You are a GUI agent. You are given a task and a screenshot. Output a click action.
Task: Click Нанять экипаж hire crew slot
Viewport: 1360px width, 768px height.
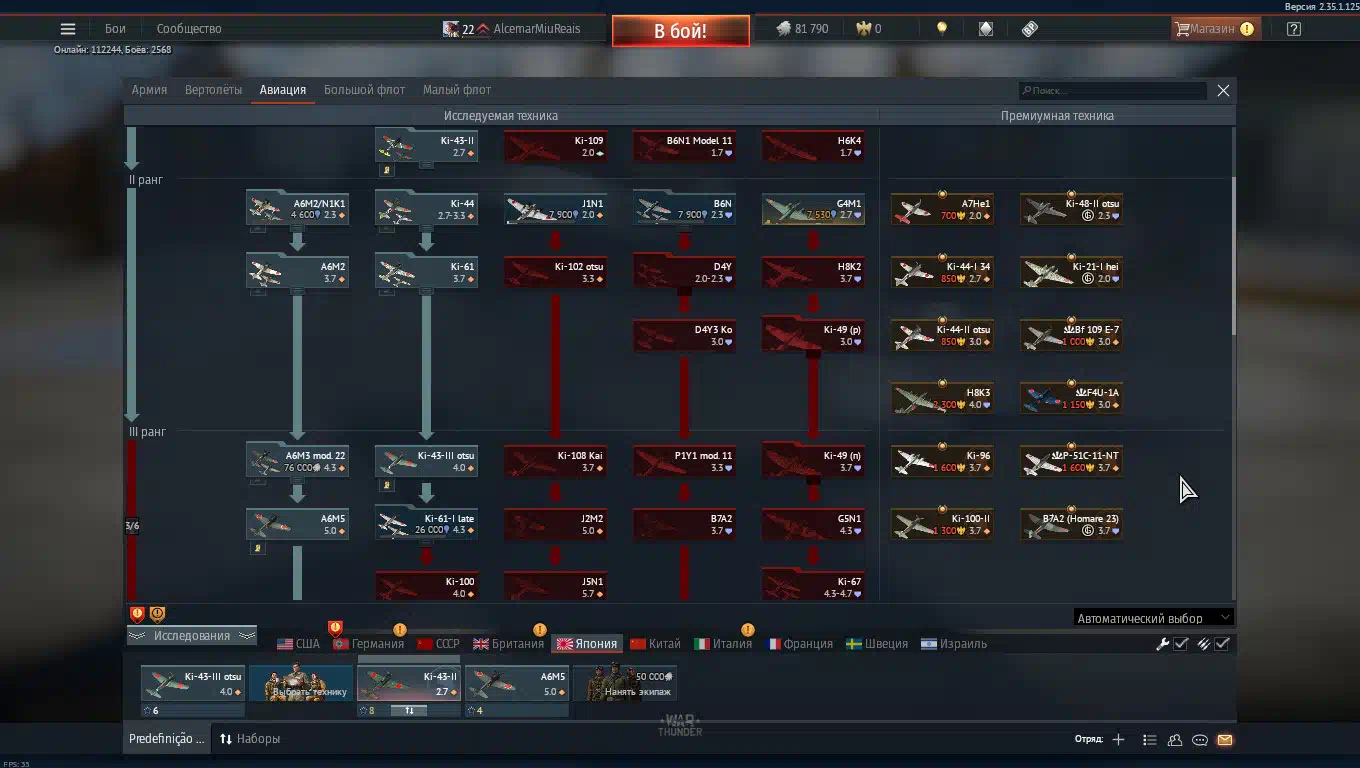pyautogui.click(x=625, y=684)
